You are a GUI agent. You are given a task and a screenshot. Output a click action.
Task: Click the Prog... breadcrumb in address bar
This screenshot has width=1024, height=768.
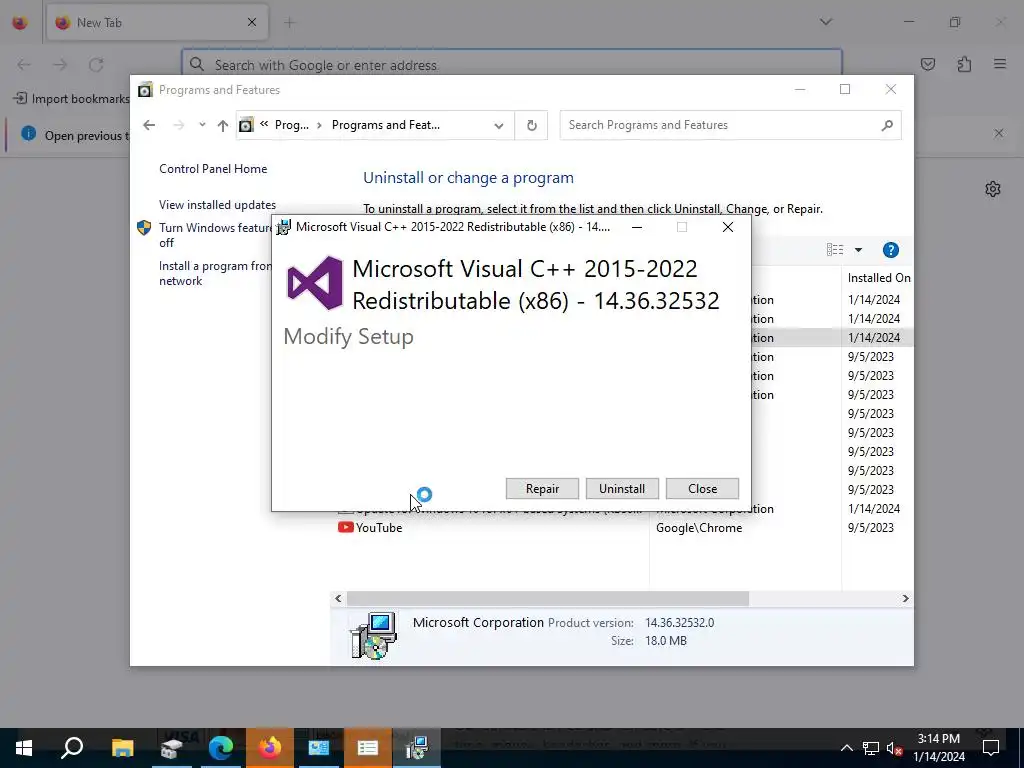(x=291, y=125)
